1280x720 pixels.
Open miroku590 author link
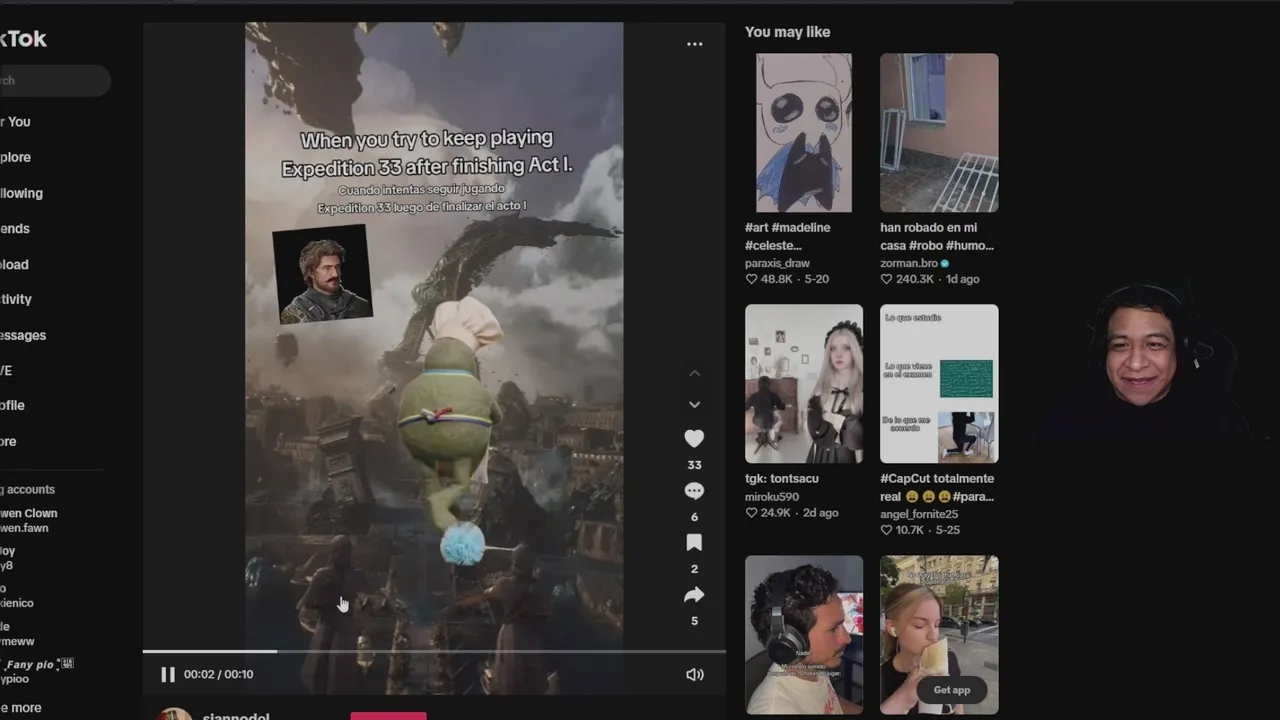(772, 497)
